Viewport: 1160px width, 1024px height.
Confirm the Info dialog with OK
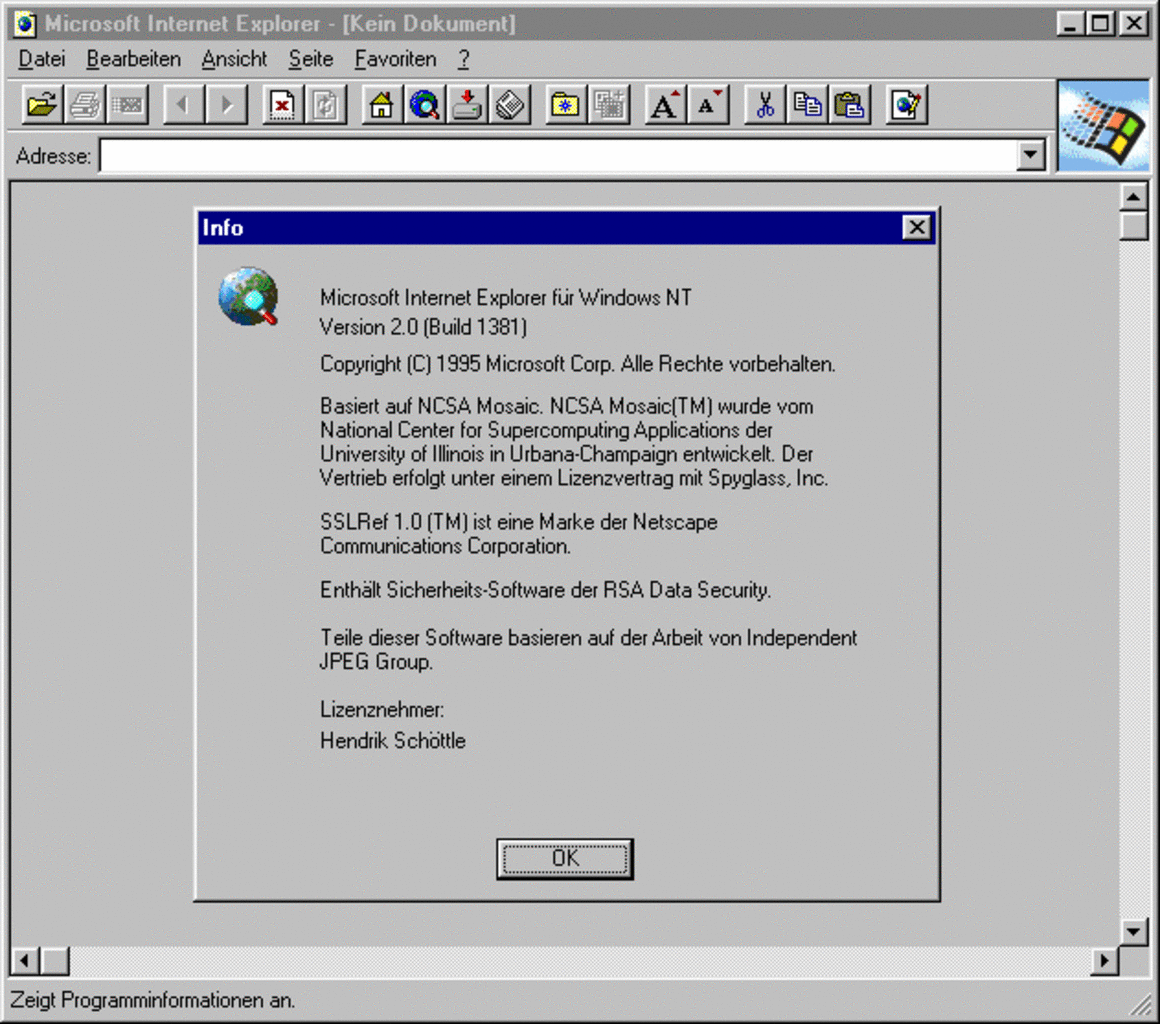click(x=565, y=858)
